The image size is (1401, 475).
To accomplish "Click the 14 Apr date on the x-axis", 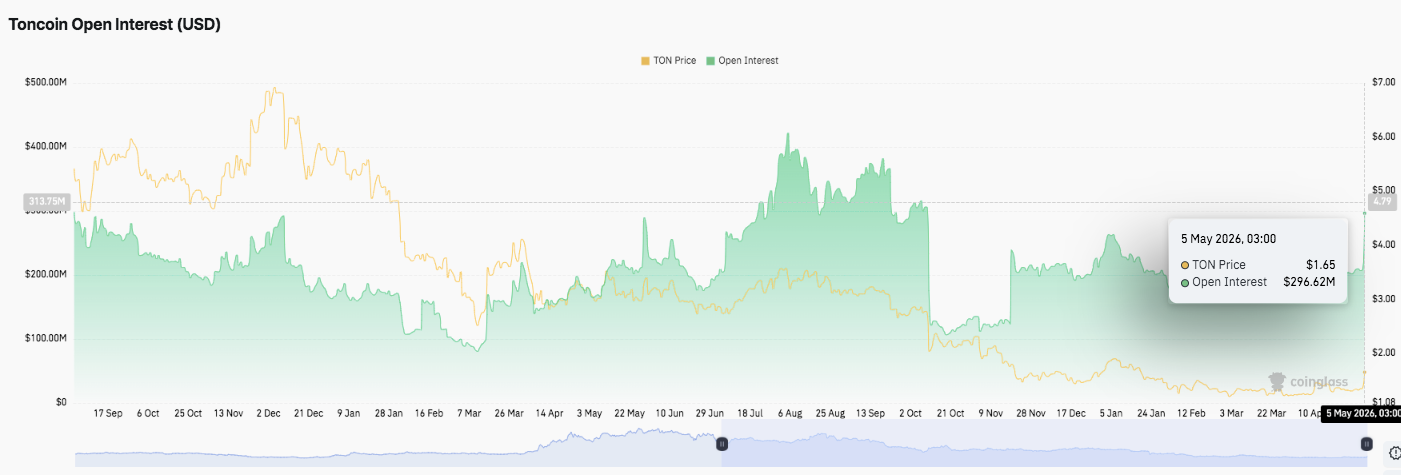I will (549, 413).
